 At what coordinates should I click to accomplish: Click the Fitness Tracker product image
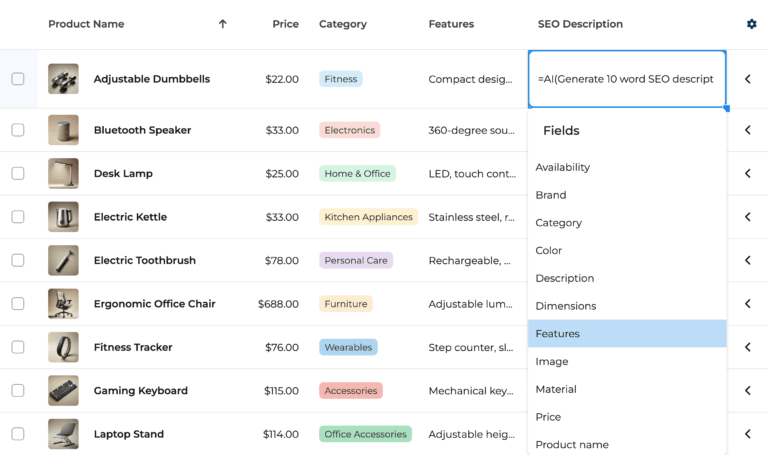[63, 347]
